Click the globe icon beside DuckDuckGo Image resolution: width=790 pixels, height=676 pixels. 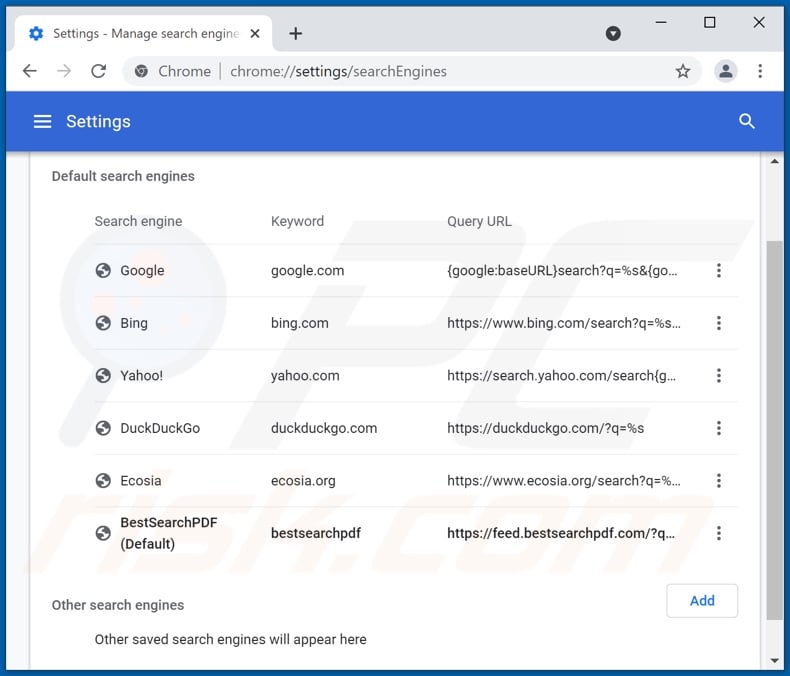103,428
